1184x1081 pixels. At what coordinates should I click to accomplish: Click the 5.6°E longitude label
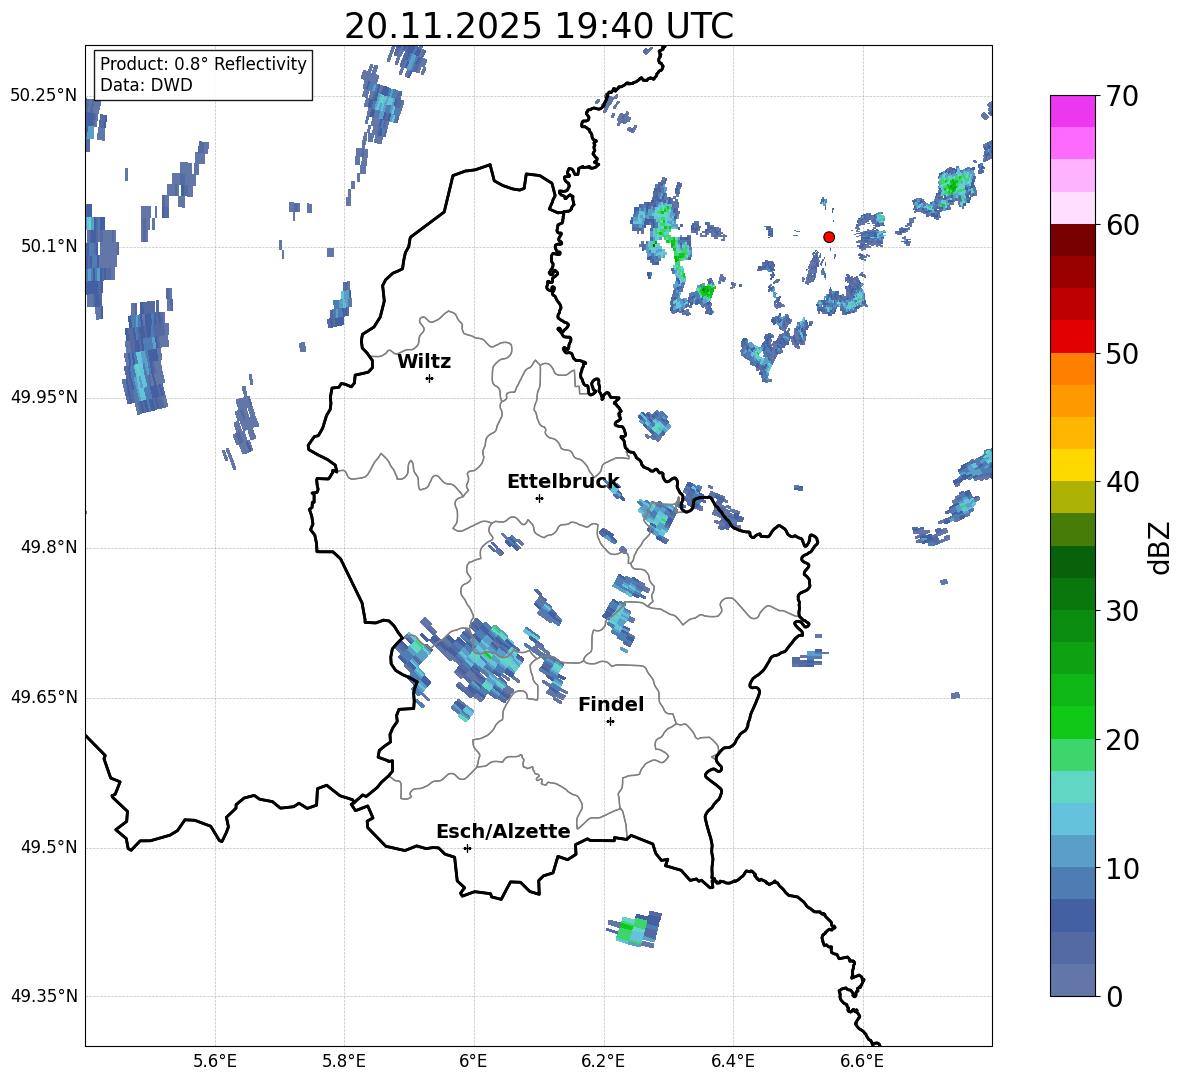pyautogui.click(x=215, y=1061)
